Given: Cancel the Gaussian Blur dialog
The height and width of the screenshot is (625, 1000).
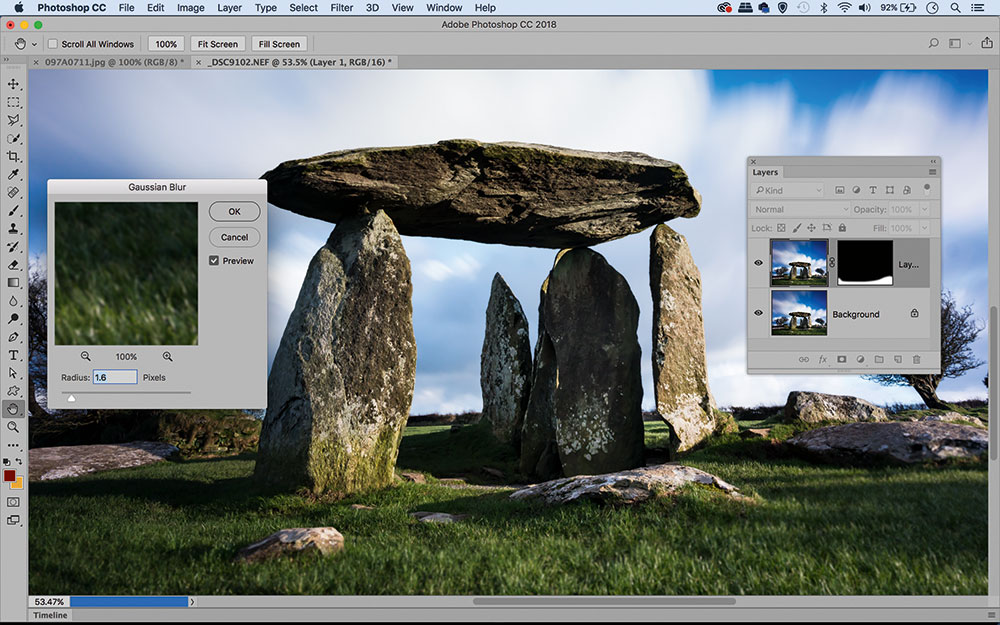Looking at the screenshot, I should click(235, 237).
